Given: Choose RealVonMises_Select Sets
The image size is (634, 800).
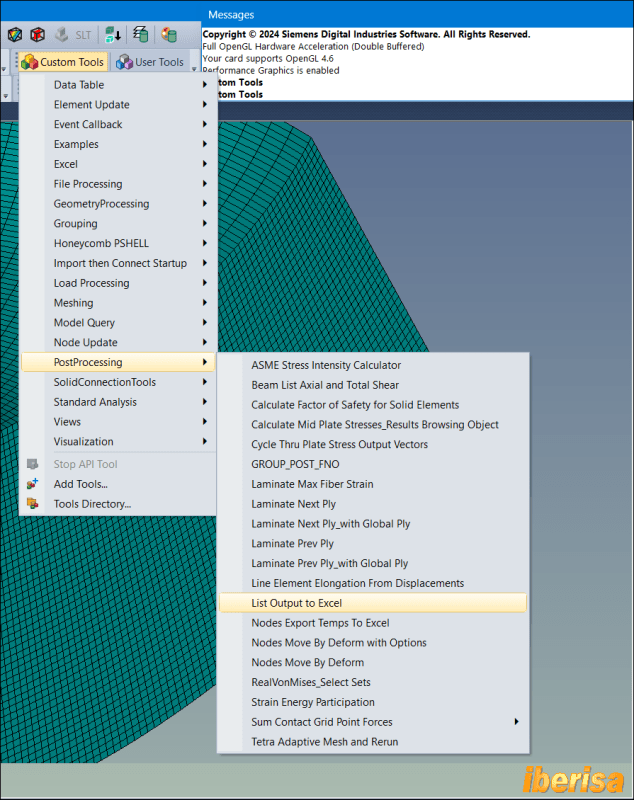Looking at the screenshot, I should point(373,683).
